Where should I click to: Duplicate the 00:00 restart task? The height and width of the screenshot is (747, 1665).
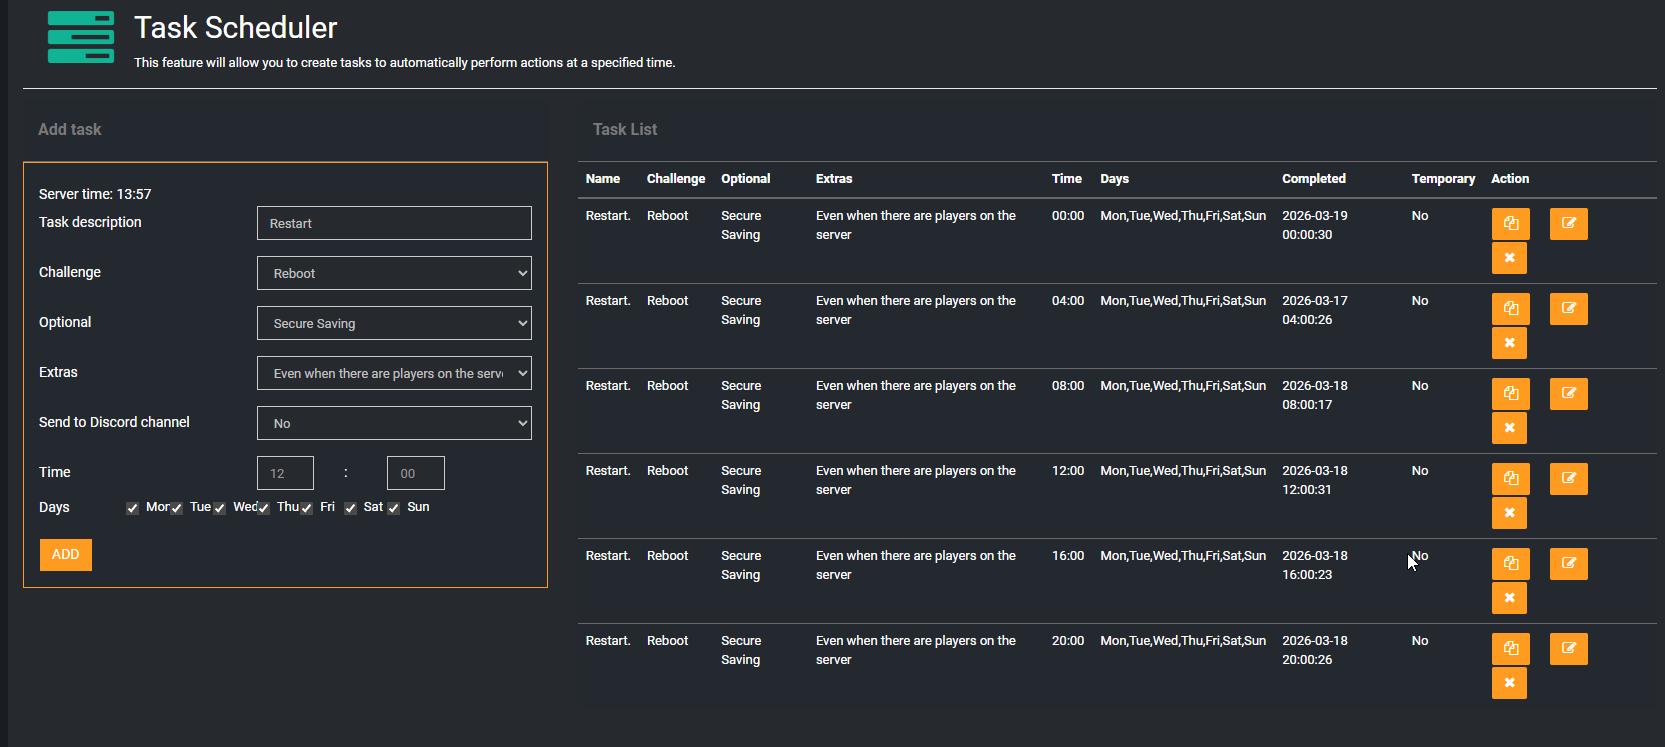point(1510,224)
